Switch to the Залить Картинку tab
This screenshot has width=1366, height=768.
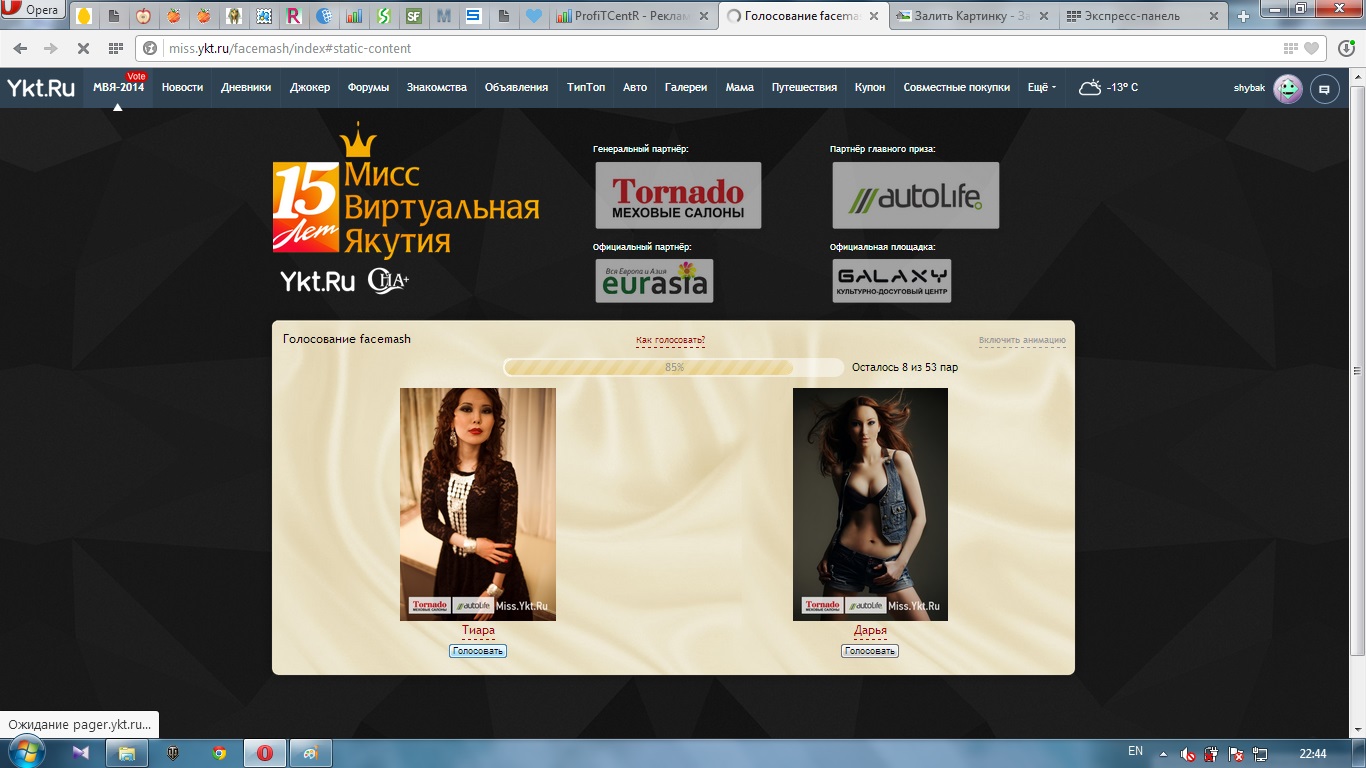click(x=972, y=16)
